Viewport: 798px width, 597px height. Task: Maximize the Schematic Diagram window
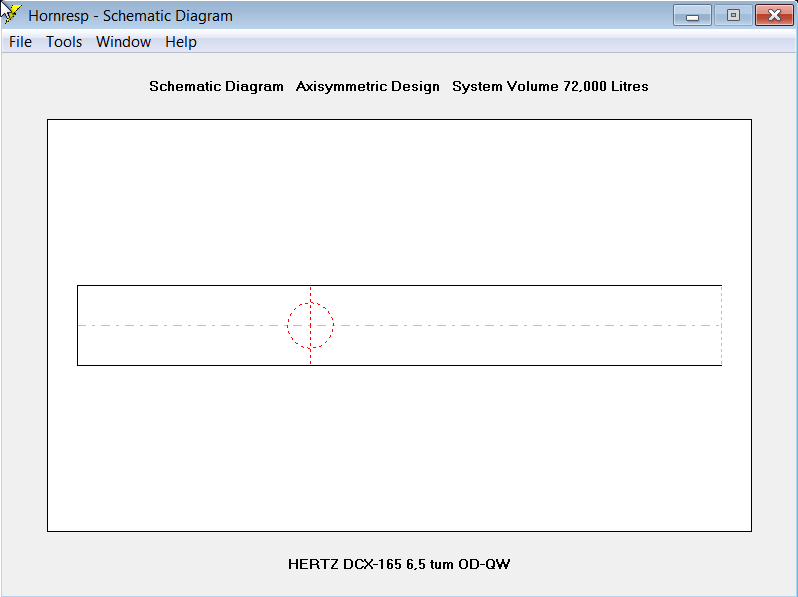(x=733, y=15)
